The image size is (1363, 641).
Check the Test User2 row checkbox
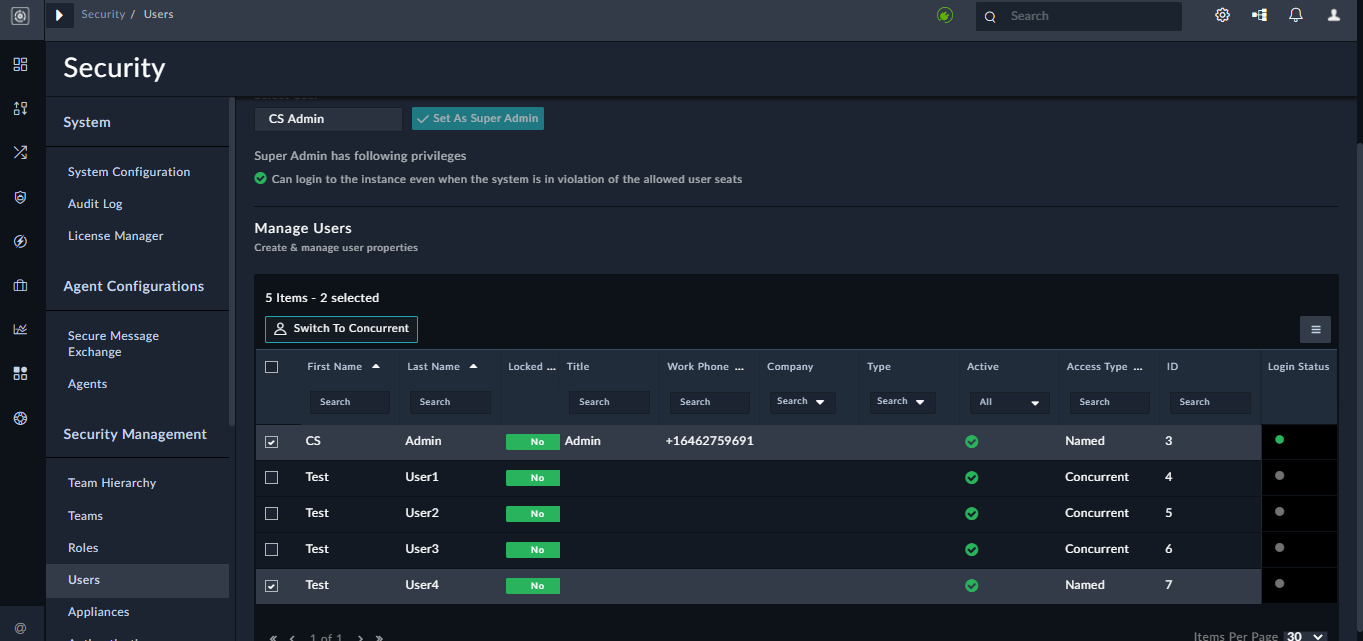[271, 513]
